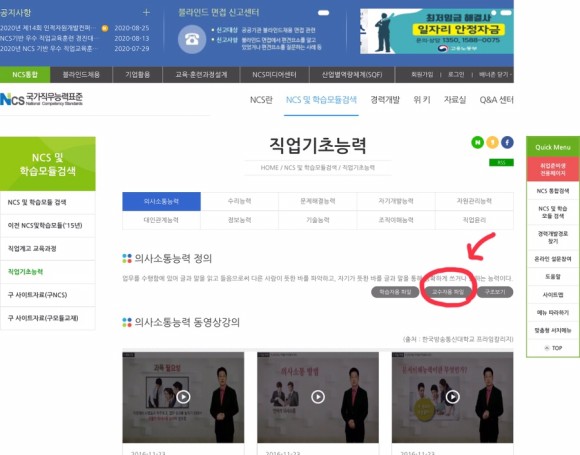Open sidebar item 구 사이트자료(구NCS)
Image resolution: width=580 pixels, height=455 pixels.
click(48, 295)
